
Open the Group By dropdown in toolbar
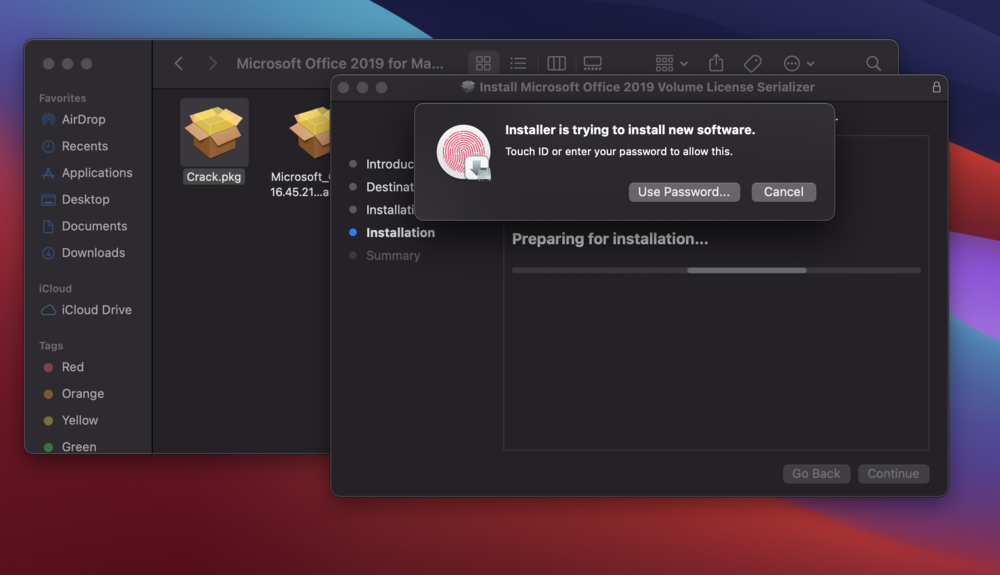tap(671, 63)
